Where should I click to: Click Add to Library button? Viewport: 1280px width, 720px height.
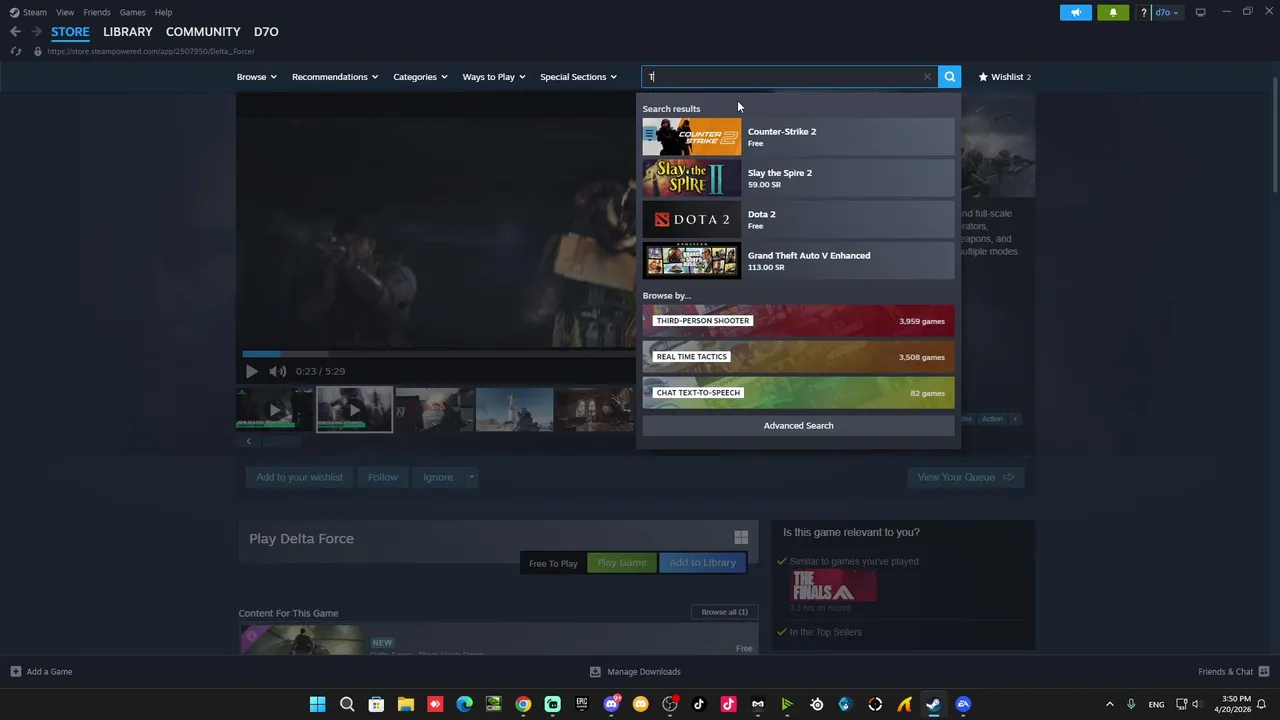coord(702,563)
